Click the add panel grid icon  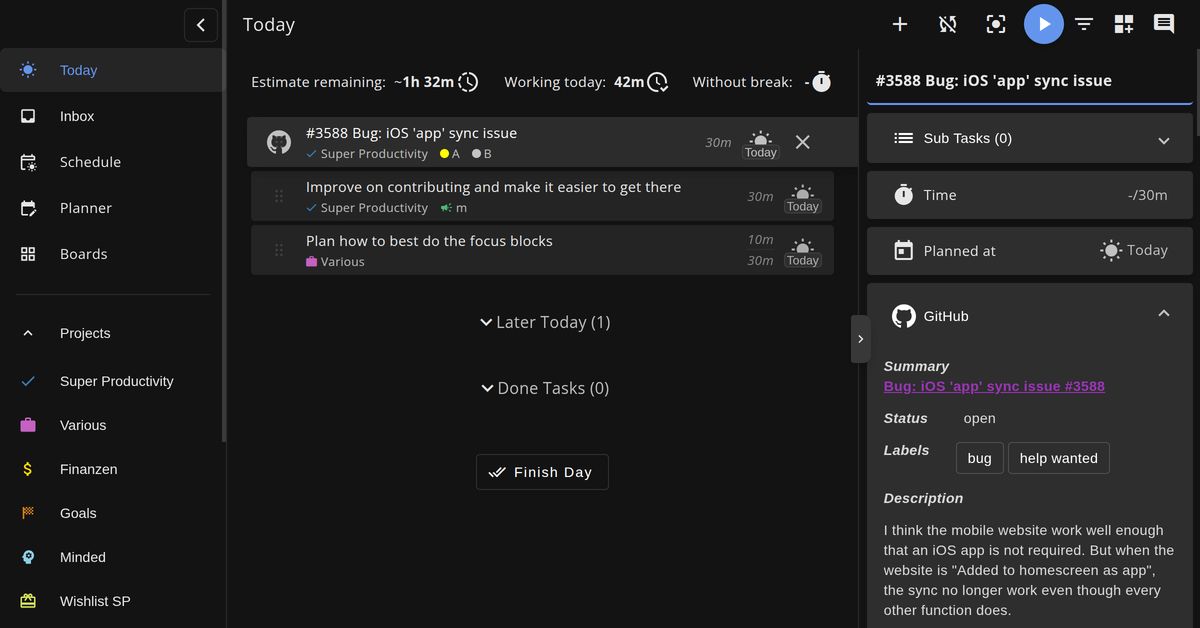point(1124,24)
